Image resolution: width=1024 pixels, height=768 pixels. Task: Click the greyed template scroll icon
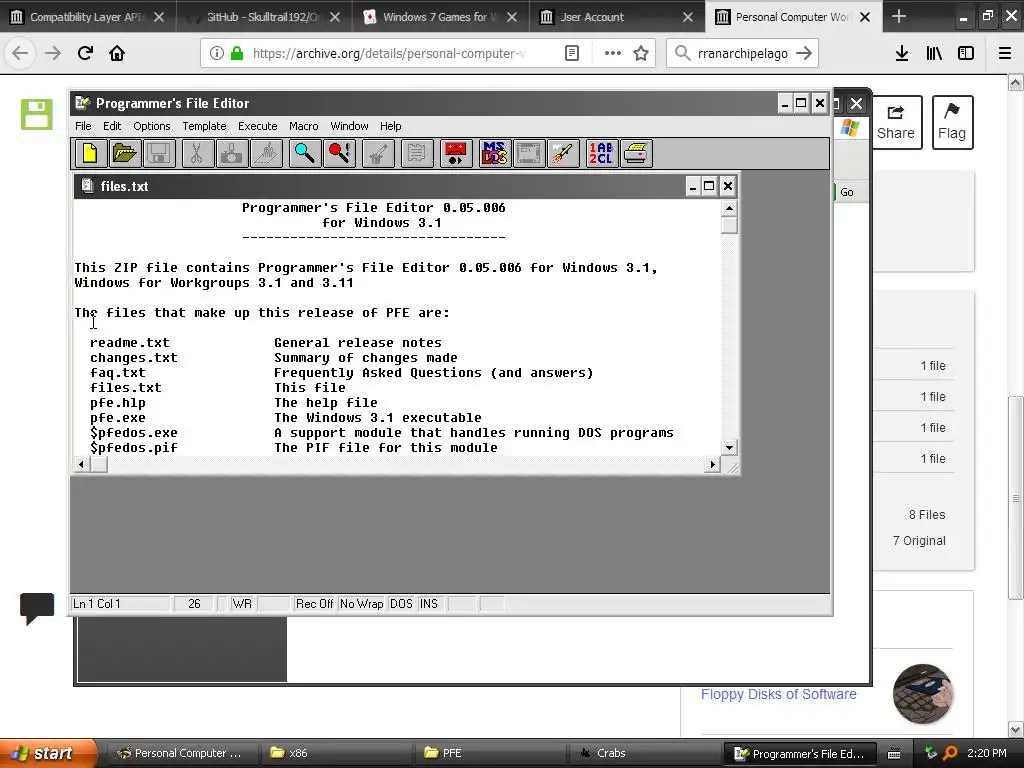pos(417,153)
